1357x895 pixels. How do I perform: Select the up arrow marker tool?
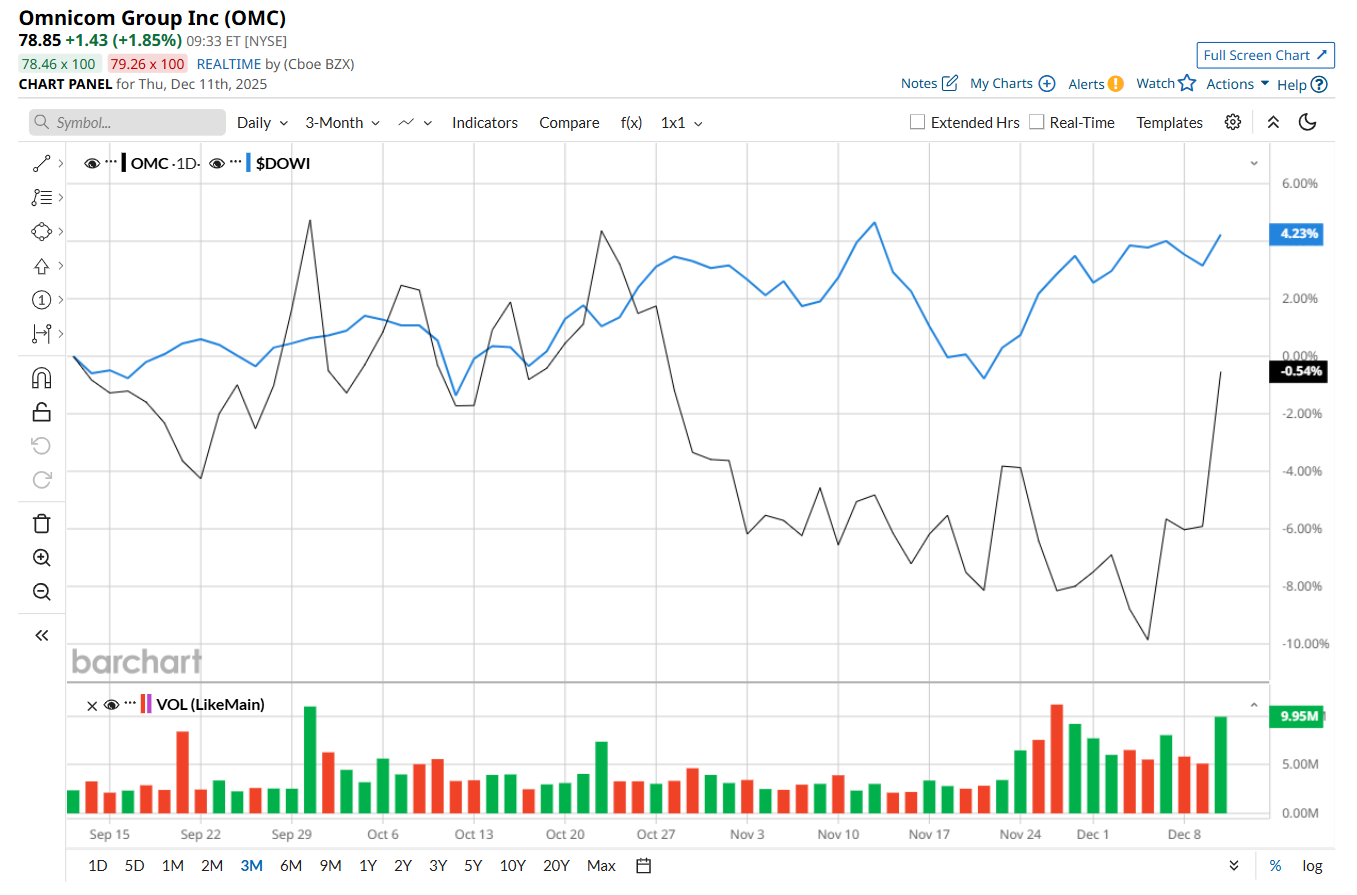pos(41,265)
